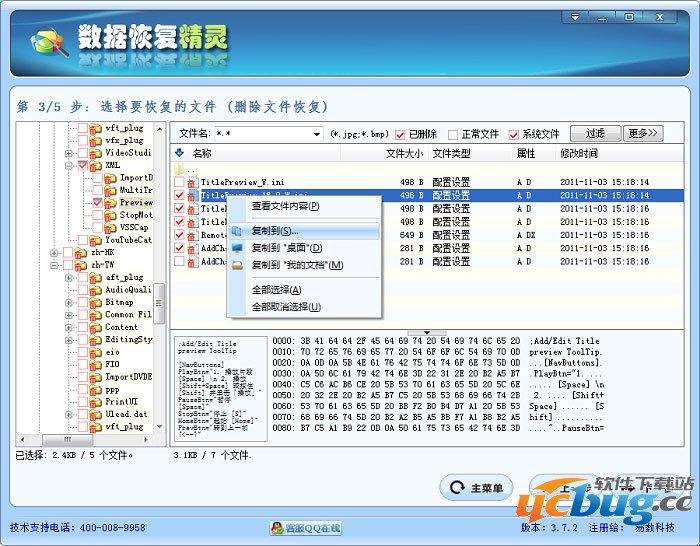Toggle the 系统文件 checkbox
Image resolution: width=700 pixels, height=546 pixels.
513,134
